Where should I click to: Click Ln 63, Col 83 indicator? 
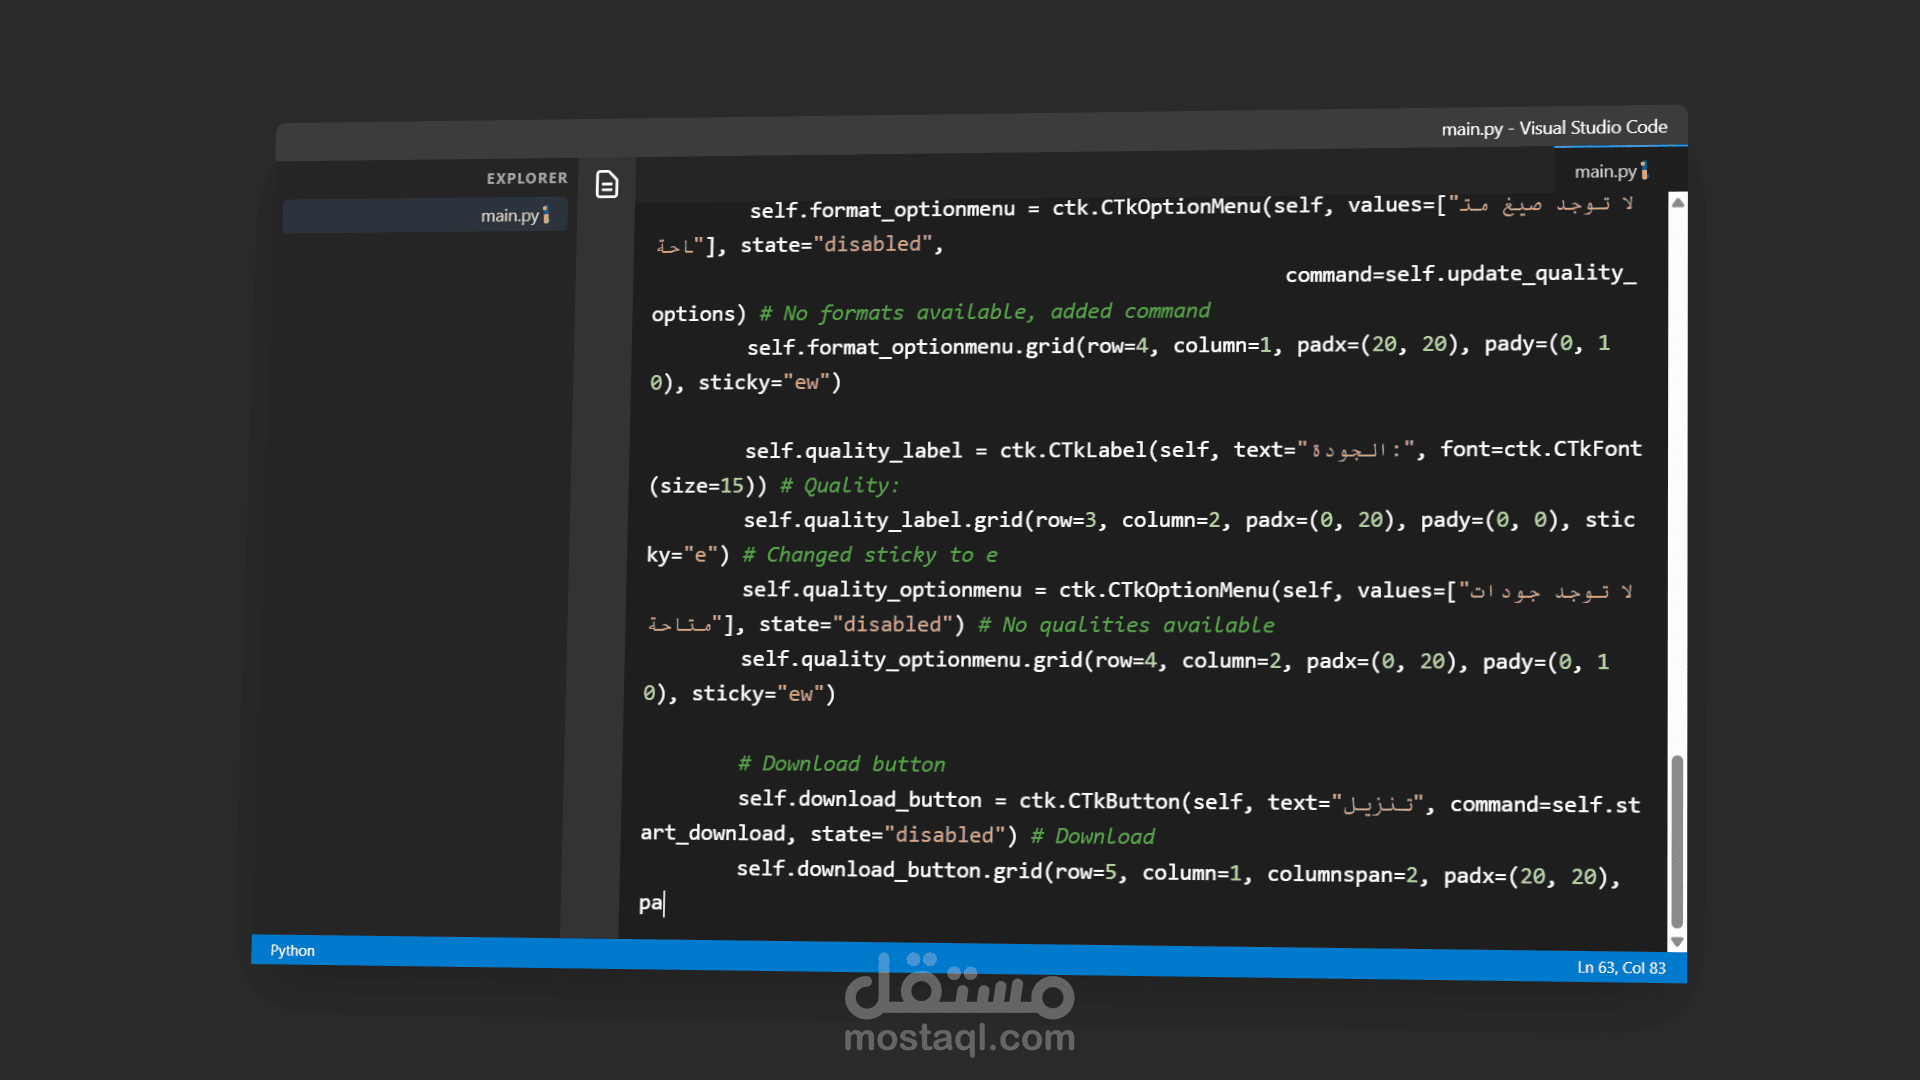[1621, 967]
